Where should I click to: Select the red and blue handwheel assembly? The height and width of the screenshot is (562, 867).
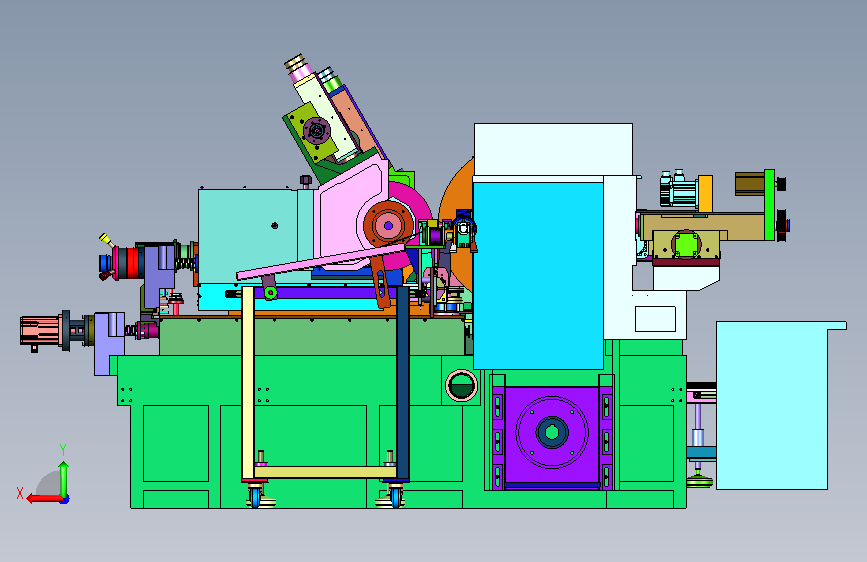123,262
